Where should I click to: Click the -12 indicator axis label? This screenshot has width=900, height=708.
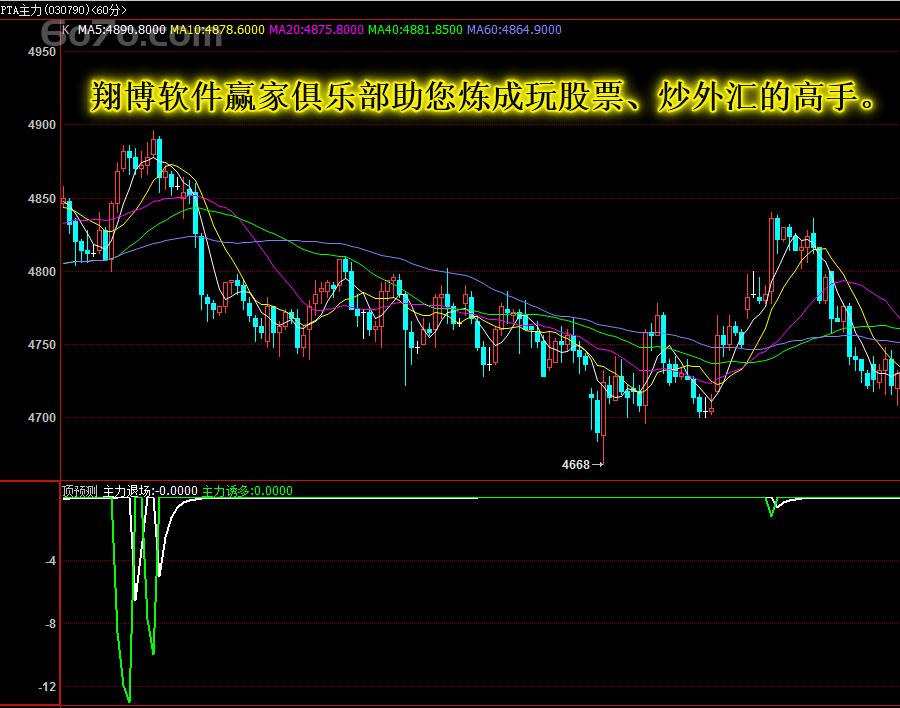coord(48,687)
